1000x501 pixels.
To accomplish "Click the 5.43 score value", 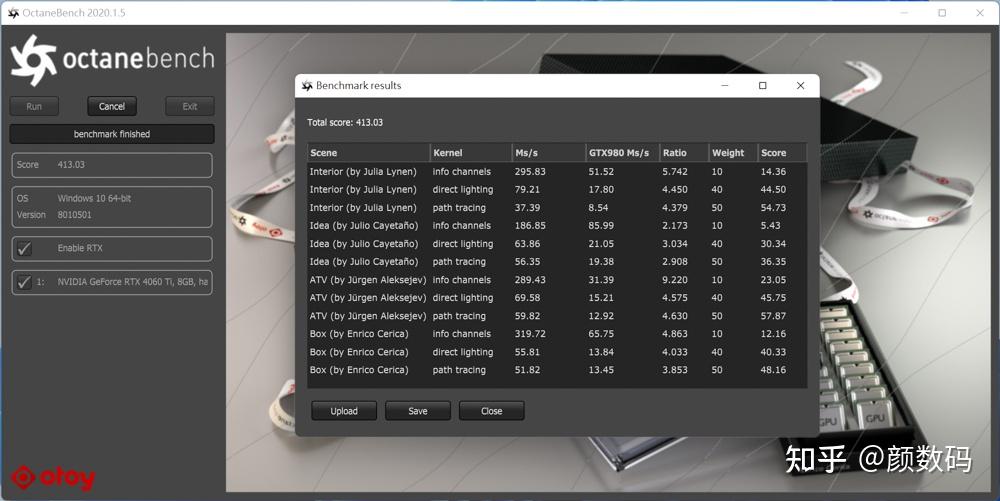I will 770,226.
